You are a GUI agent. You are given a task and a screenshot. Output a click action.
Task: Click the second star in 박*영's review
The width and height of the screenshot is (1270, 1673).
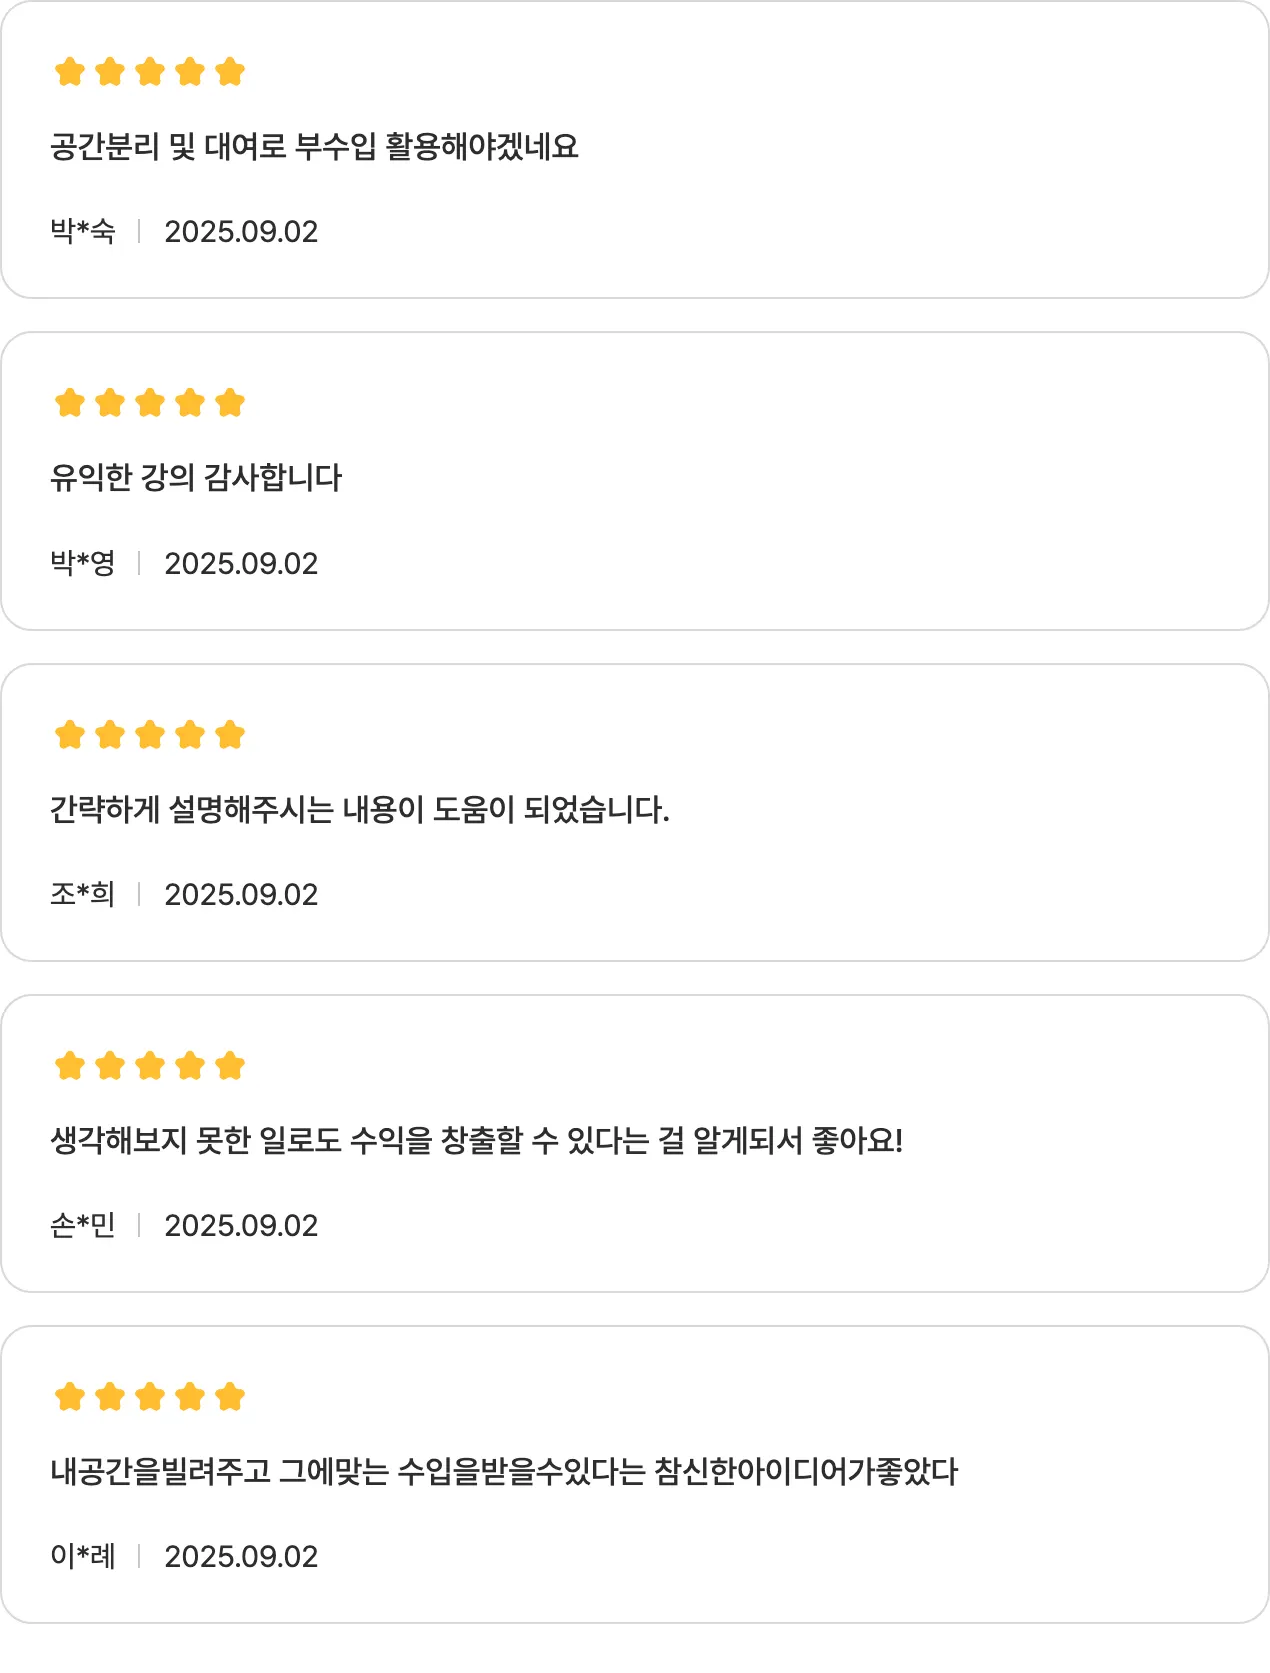tap(110, 403)
